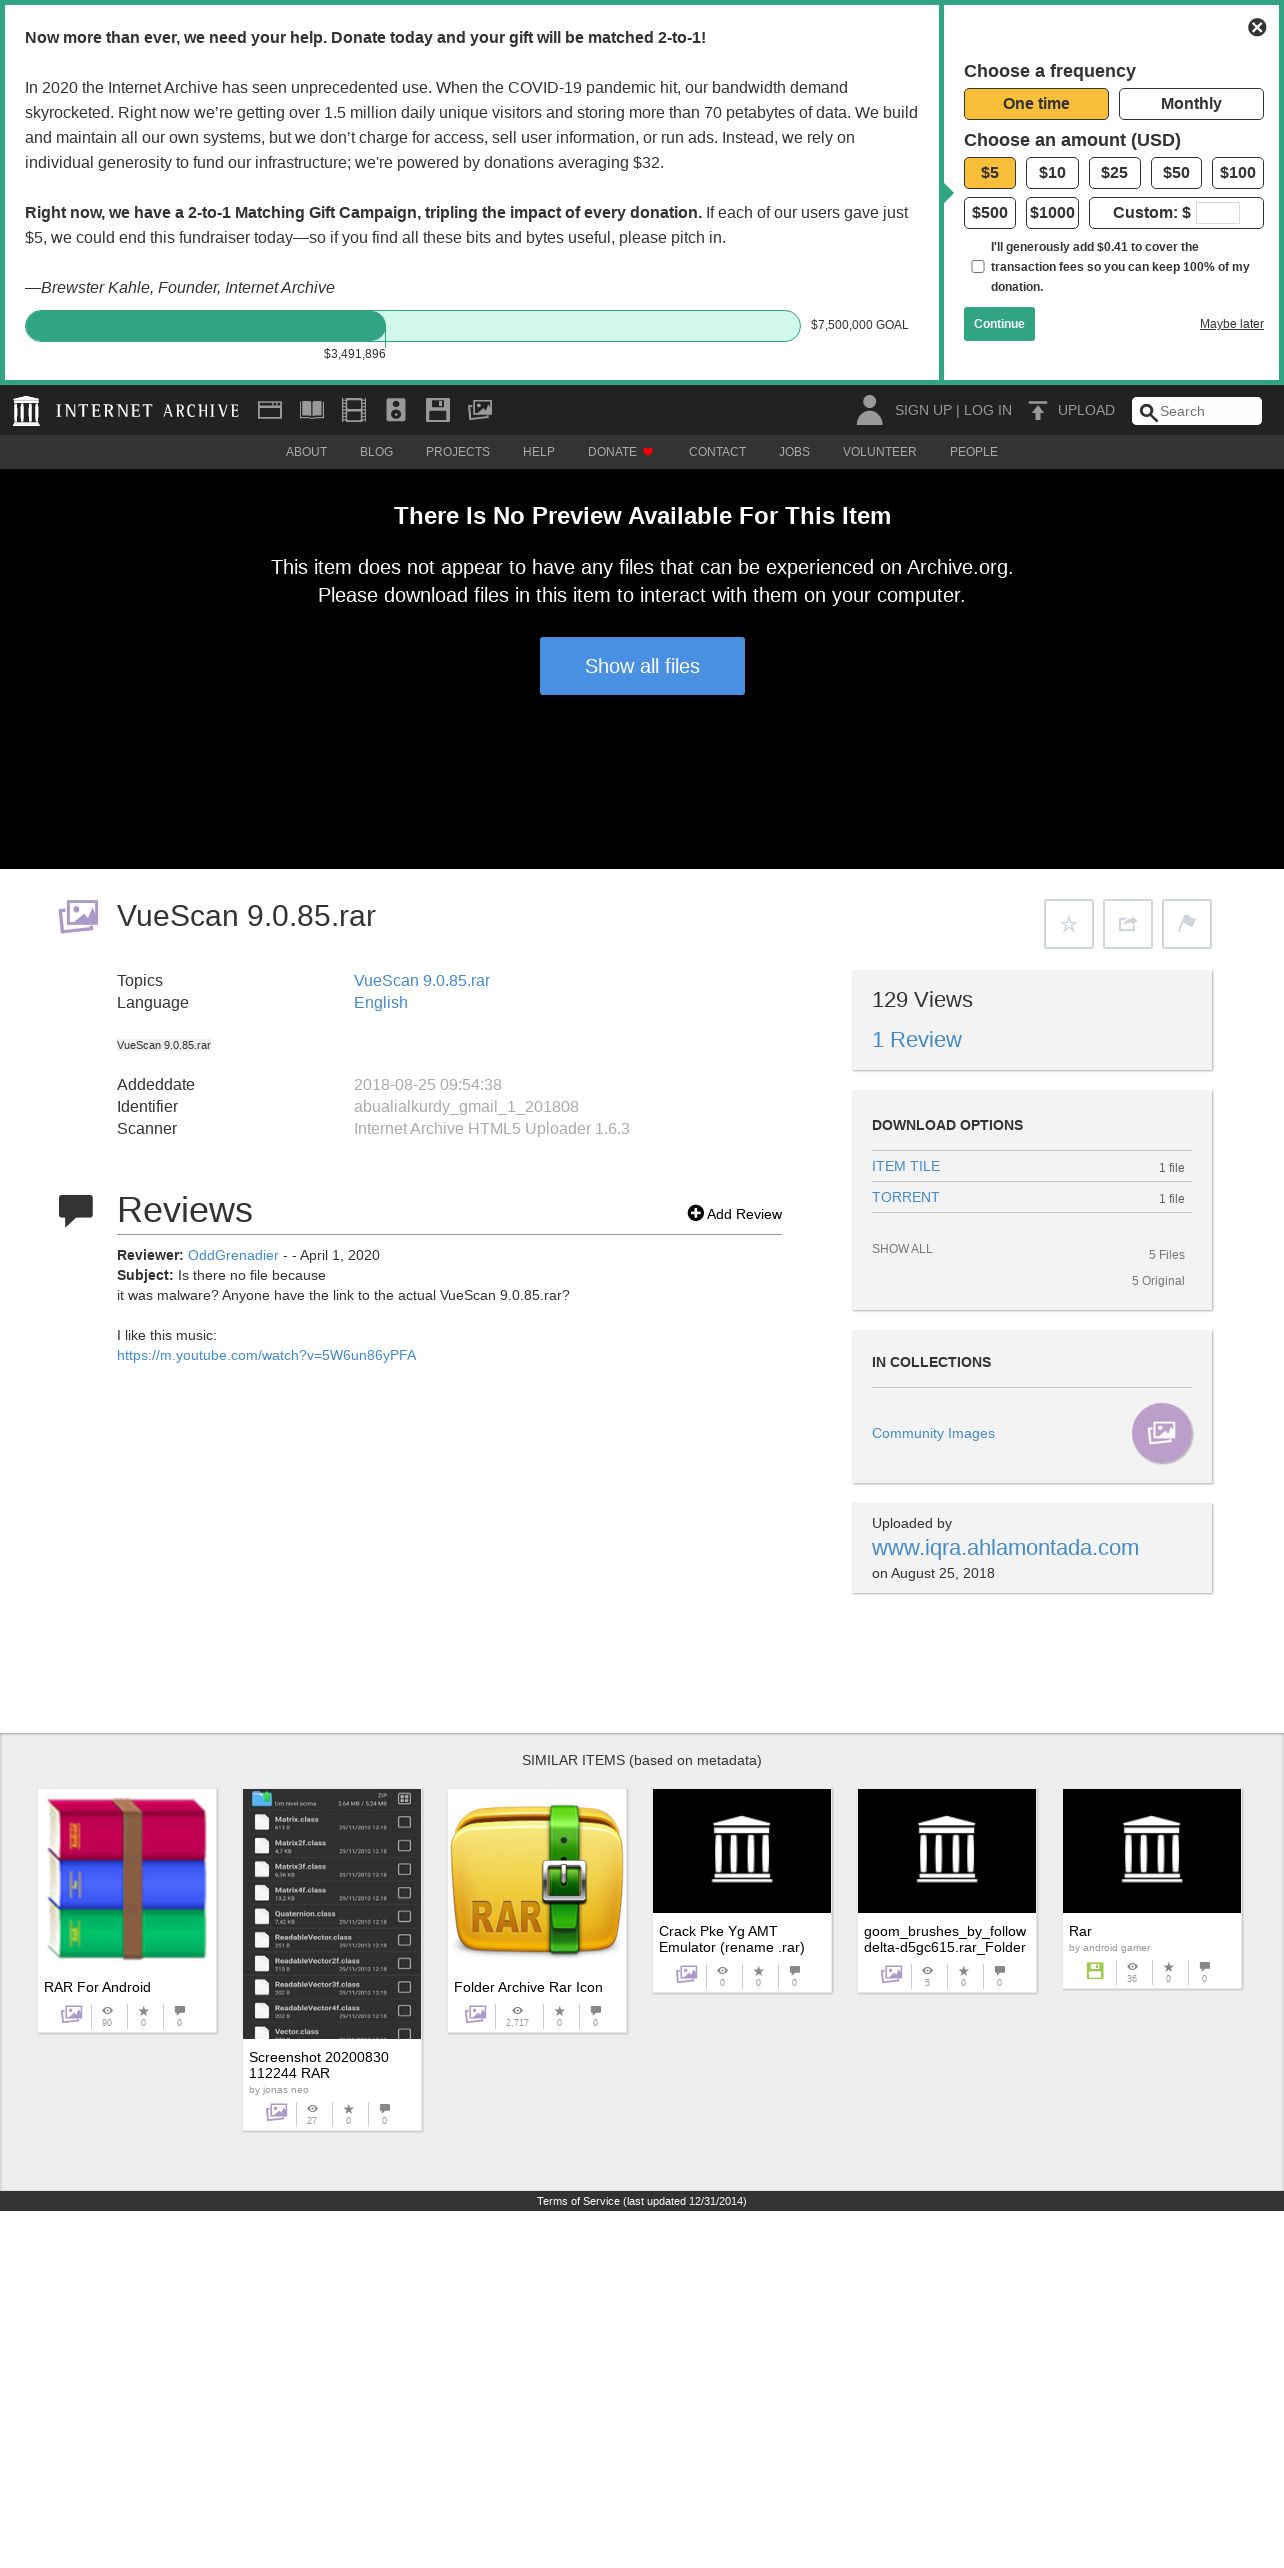Image resolution: width=1284 pixels, height=2568 pixels.
Task: Choose the $1000 donation amount
Action: coord(1052,213)
